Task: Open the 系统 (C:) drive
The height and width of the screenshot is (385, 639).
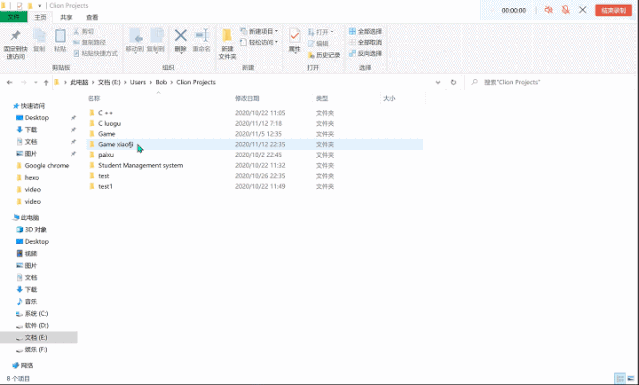Action: pos(36,314)
